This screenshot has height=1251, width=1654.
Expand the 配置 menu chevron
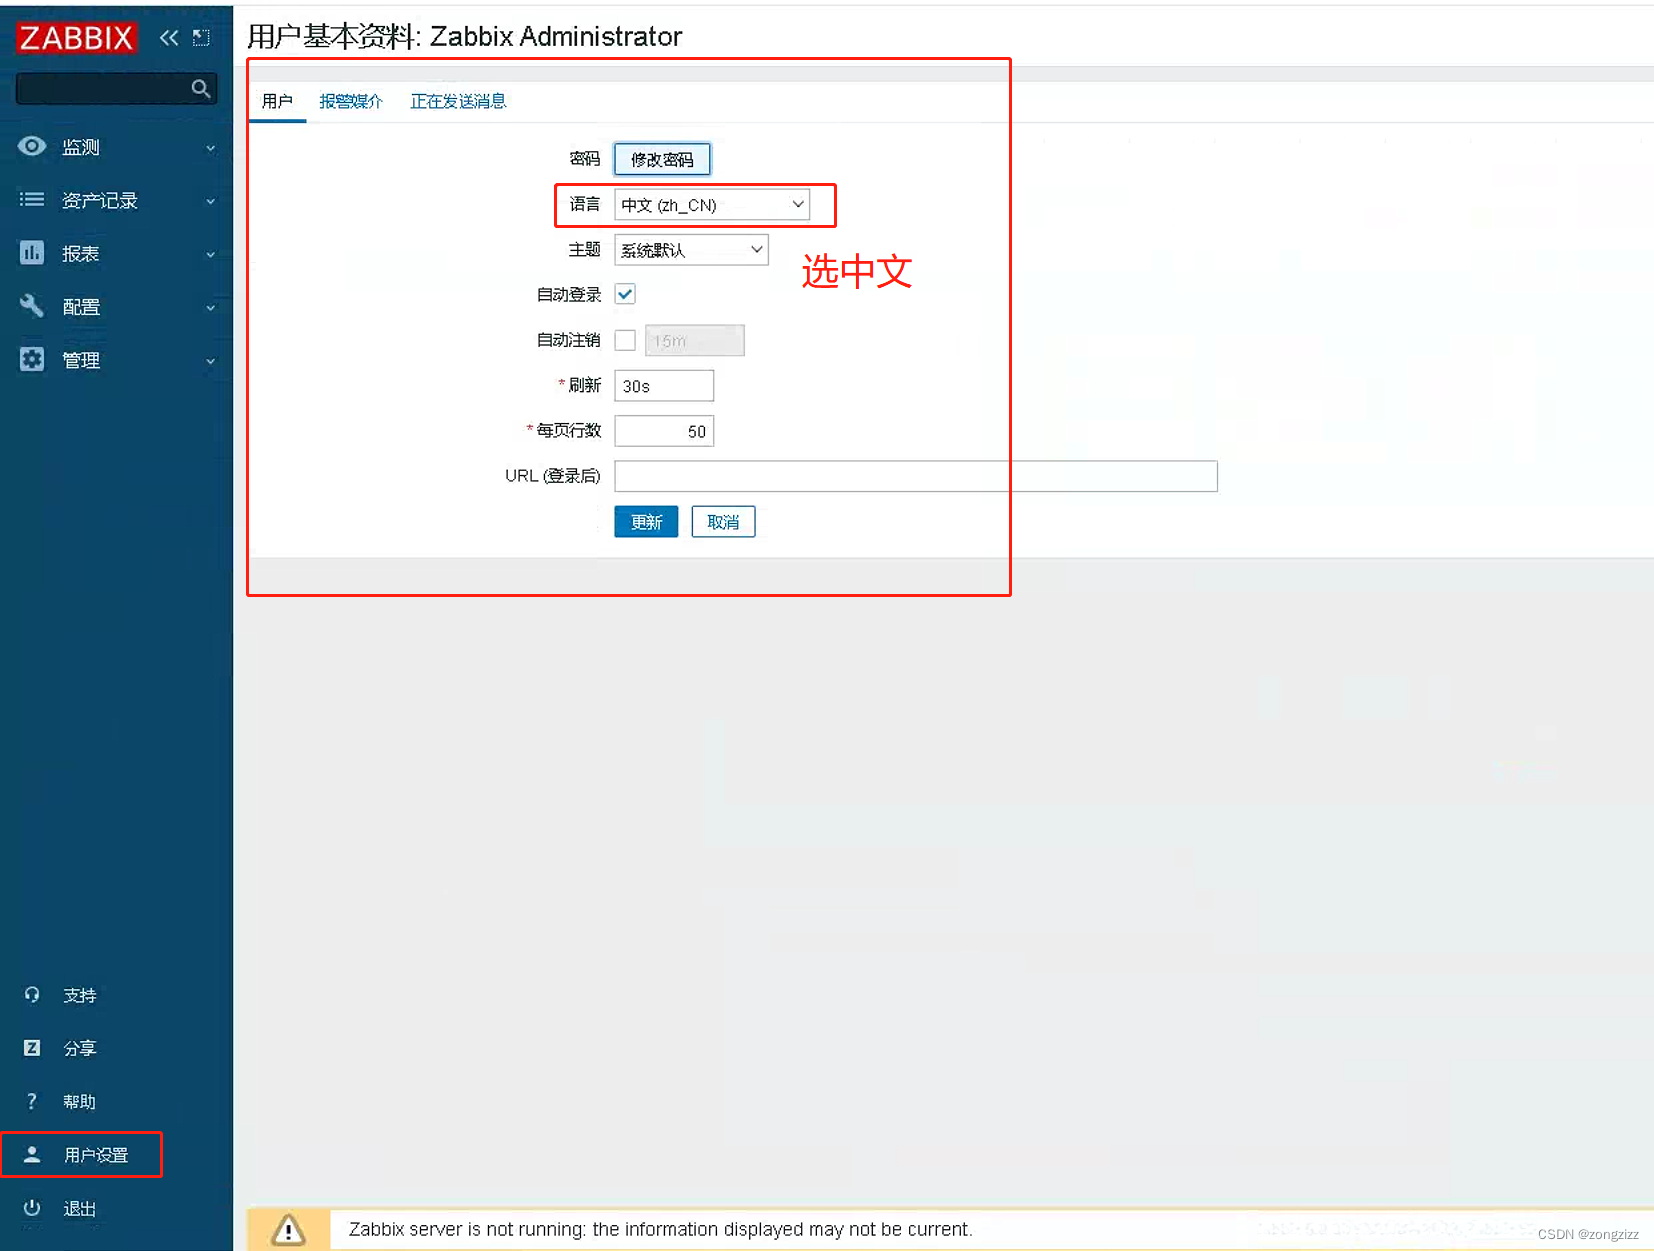click(211, 307)
